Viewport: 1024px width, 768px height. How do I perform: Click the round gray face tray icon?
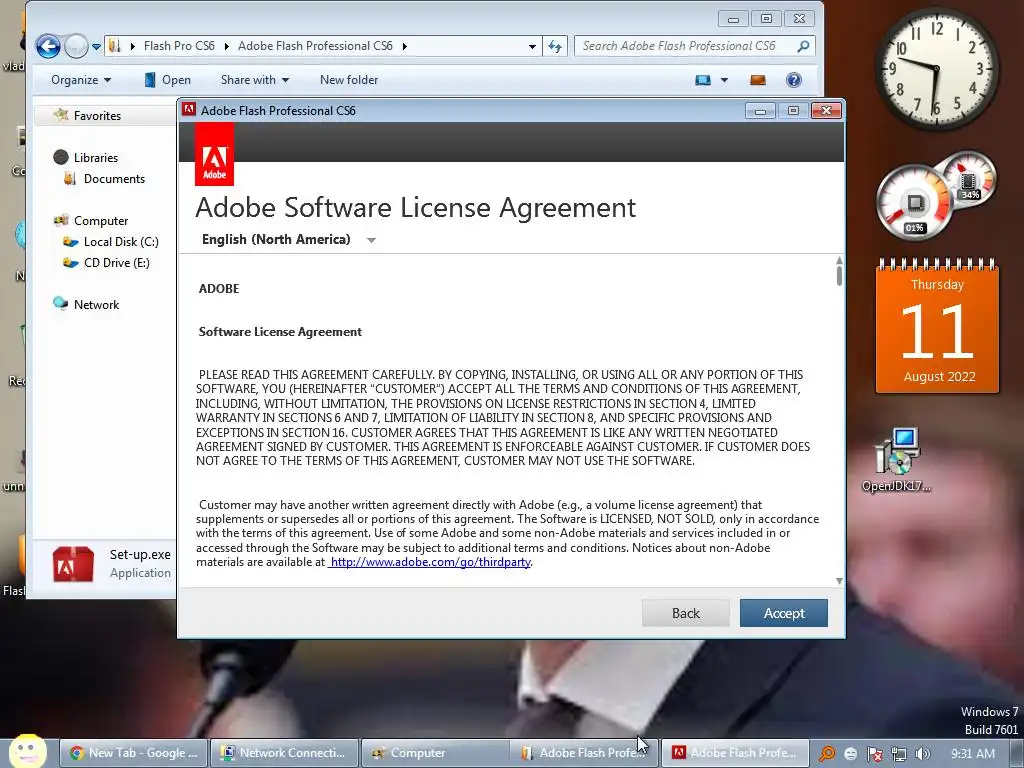(850, 754)
